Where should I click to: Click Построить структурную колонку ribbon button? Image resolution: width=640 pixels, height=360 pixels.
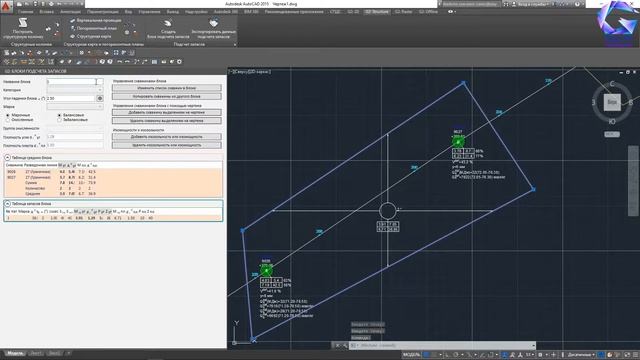point(23,29)
